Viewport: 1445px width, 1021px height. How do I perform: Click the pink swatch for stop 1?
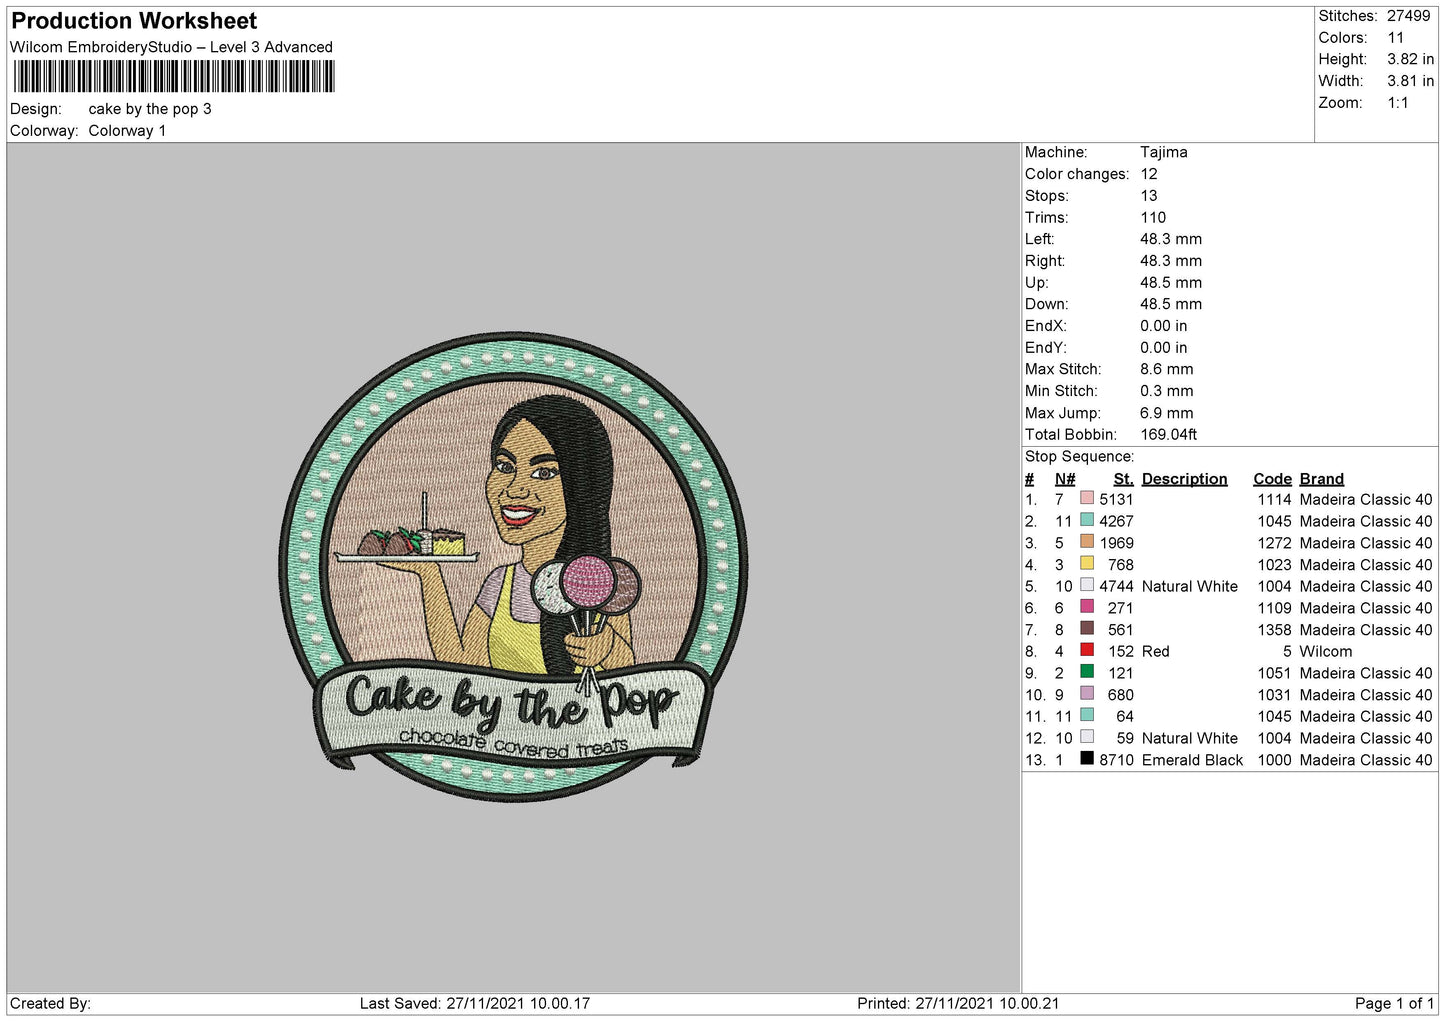pyautogui.click(x=1087, y=498)
